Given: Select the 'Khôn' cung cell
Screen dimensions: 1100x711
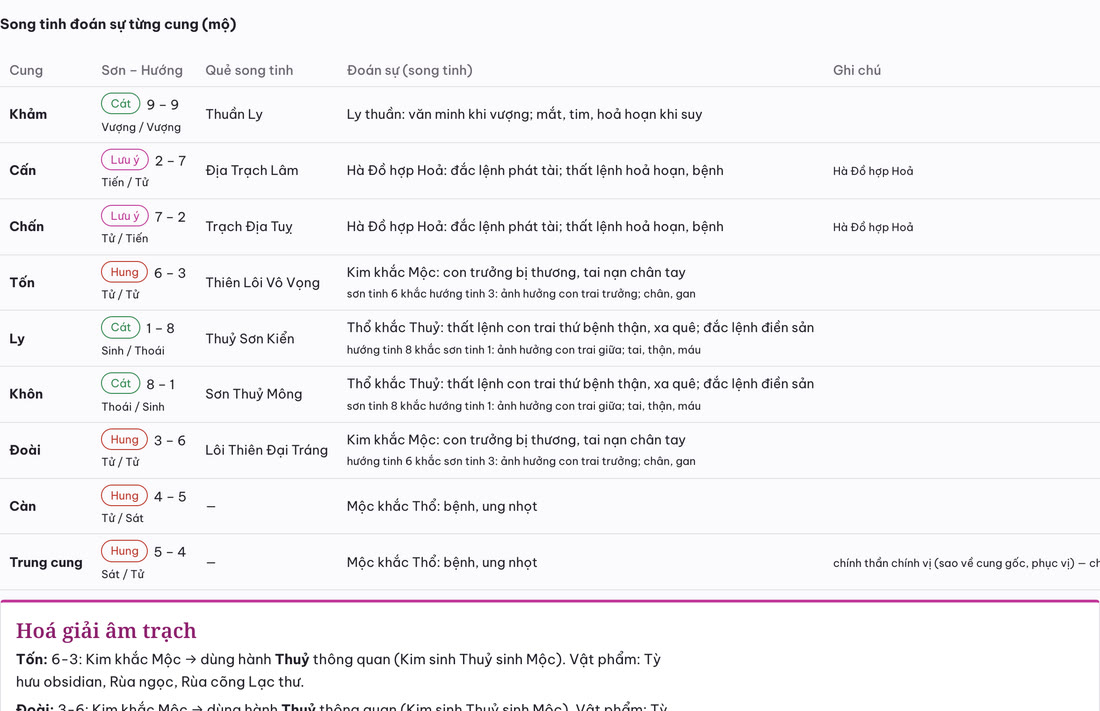Looking at the screenshot, I should (x=26, y=394).
